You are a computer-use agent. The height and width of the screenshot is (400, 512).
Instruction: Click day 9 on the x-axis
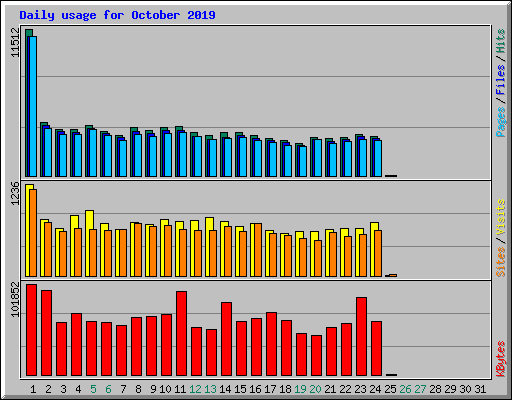coord(153,389)
